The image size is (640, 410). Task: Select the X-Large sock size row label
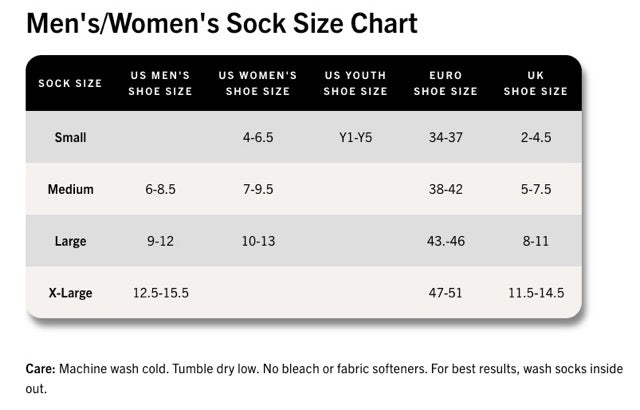pyautogui.click(x=70, y=293)
